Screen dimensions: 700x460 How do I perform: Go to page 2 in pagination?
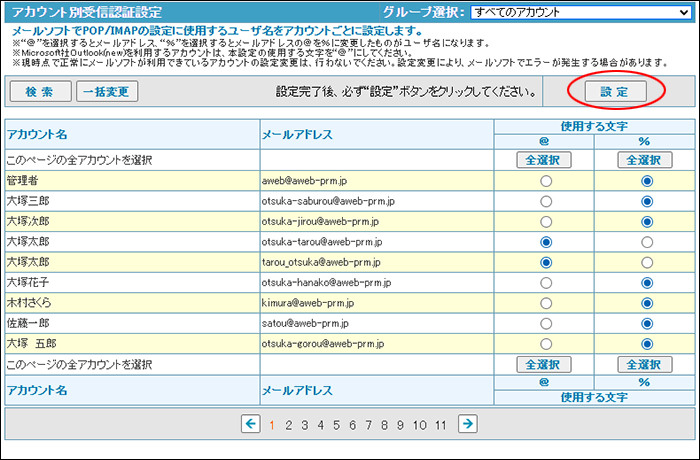(288, 425)
